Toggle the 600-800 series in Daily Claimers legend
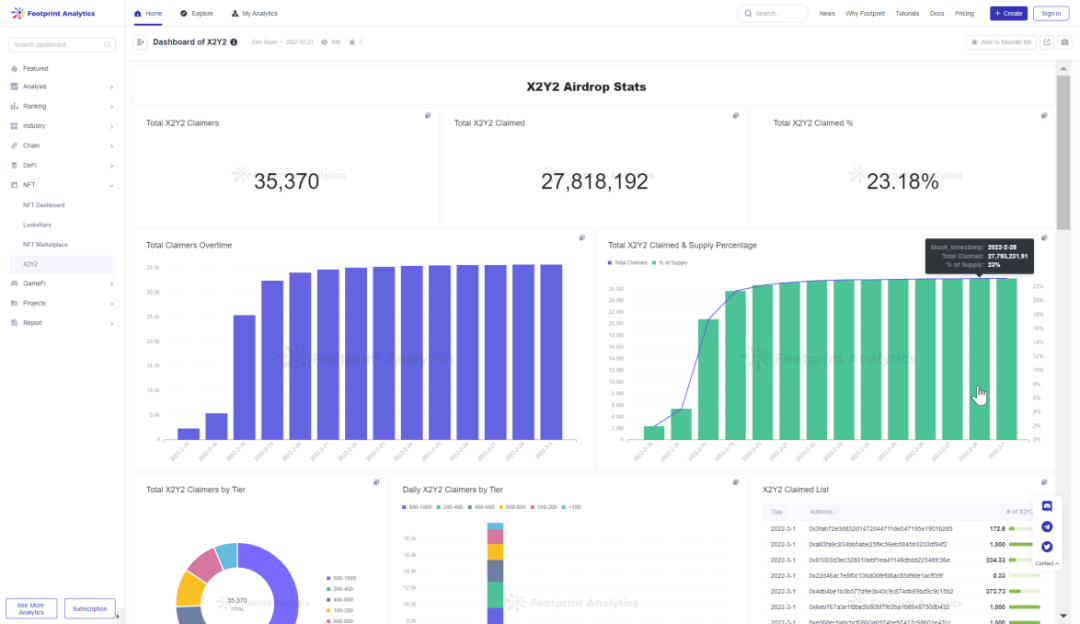 click(512, 507)
